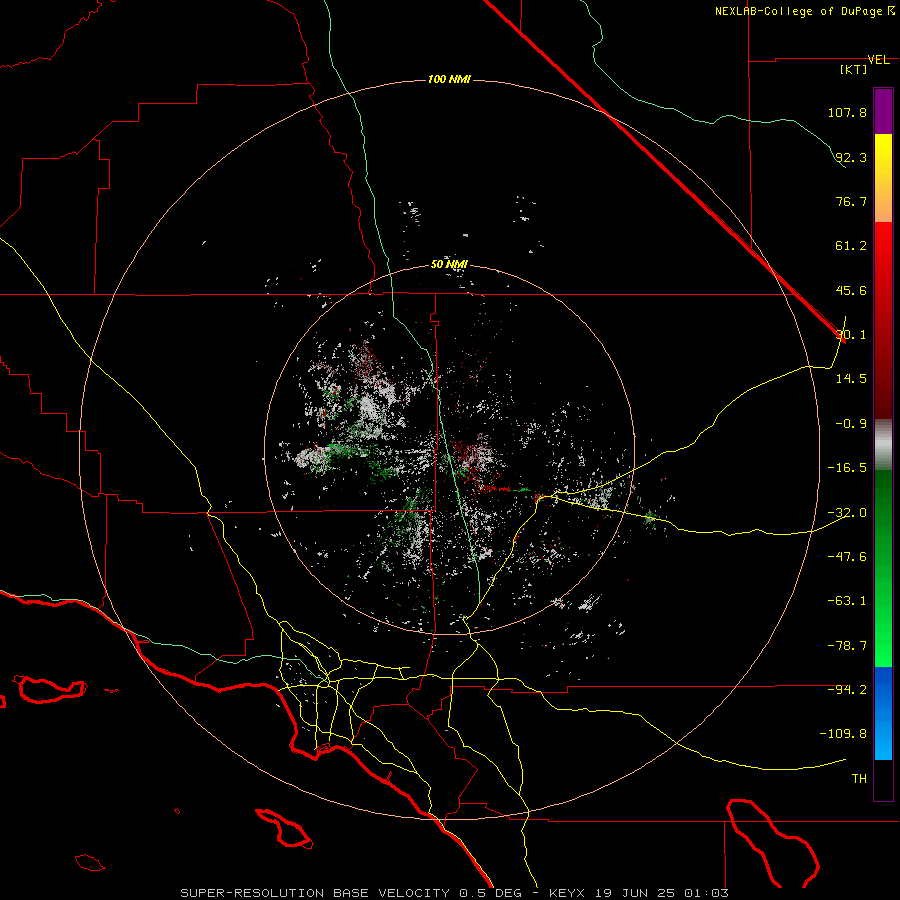The image size is (900, 900).
Task: Click the -47.6 legend value
Action: point(847,557)
